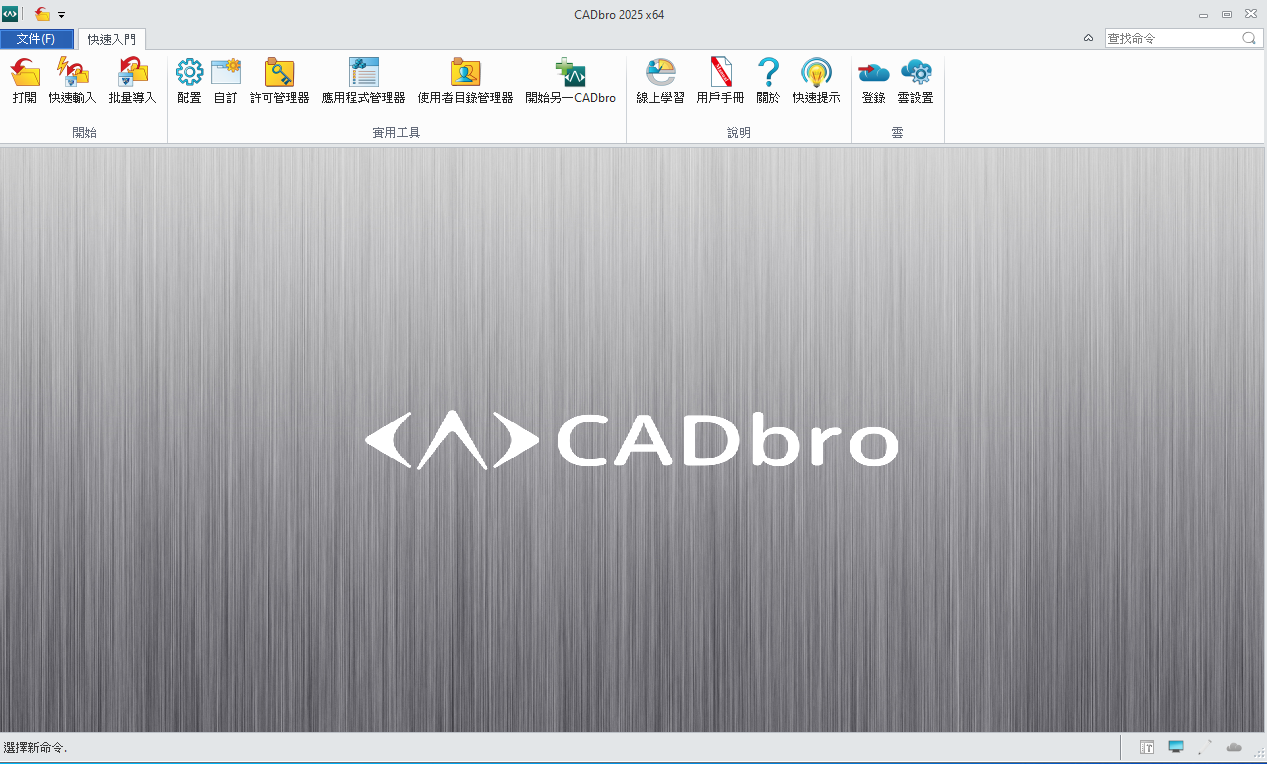Start 批量導入 batch import
This screenshot has height=764, width=1267.
(132, 80)
